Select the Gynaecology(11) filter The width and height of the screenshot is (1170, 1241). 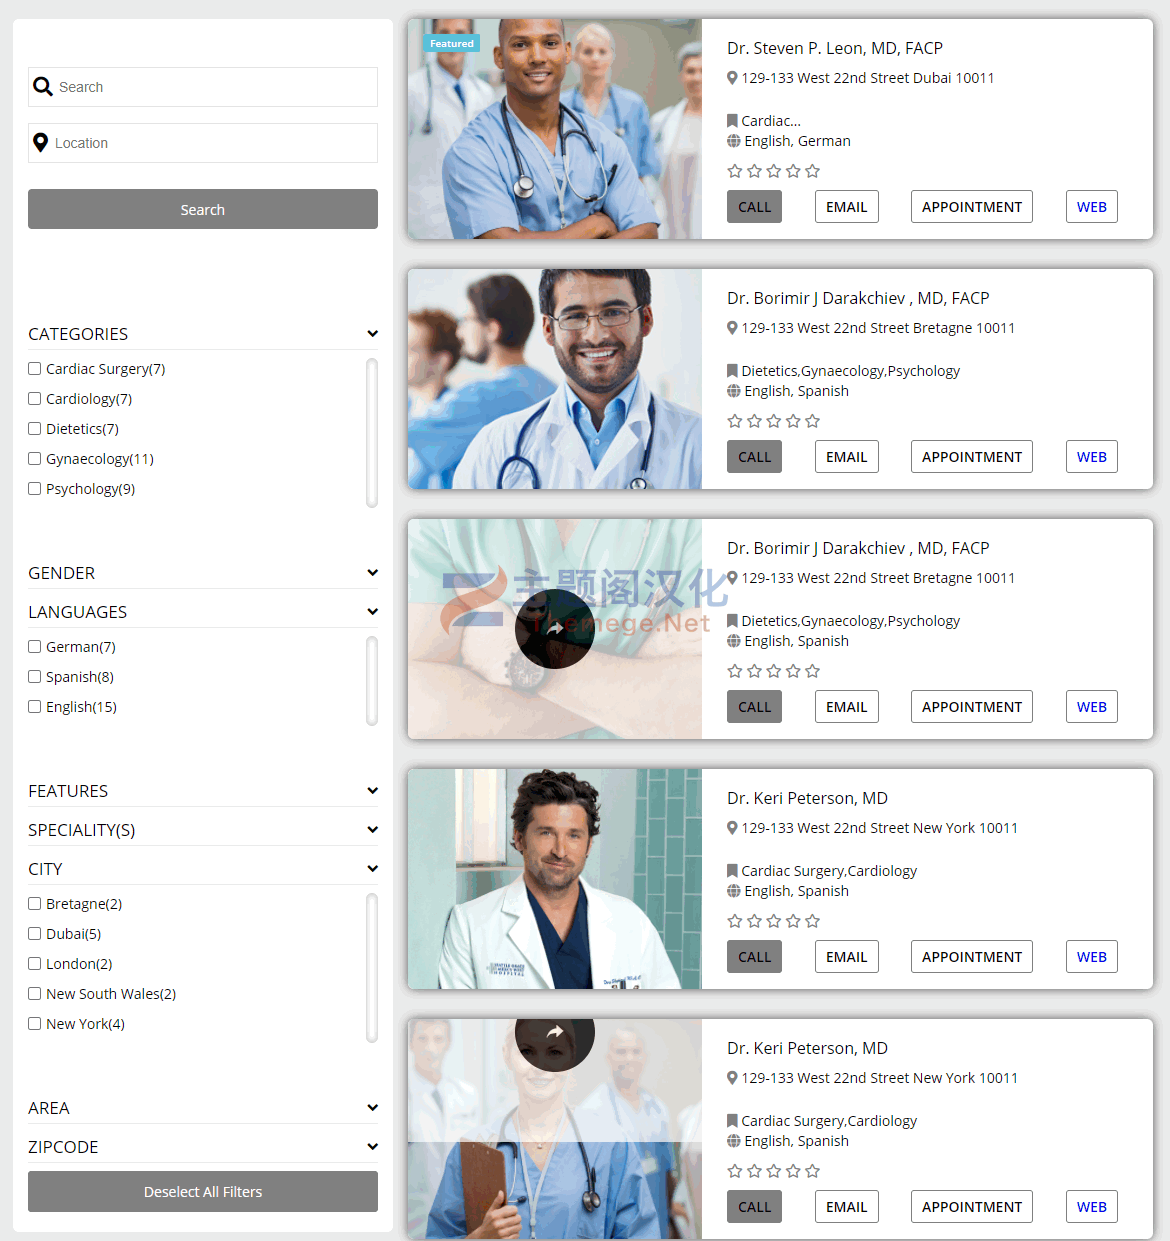pyautogui.click(x=35, y=459)
